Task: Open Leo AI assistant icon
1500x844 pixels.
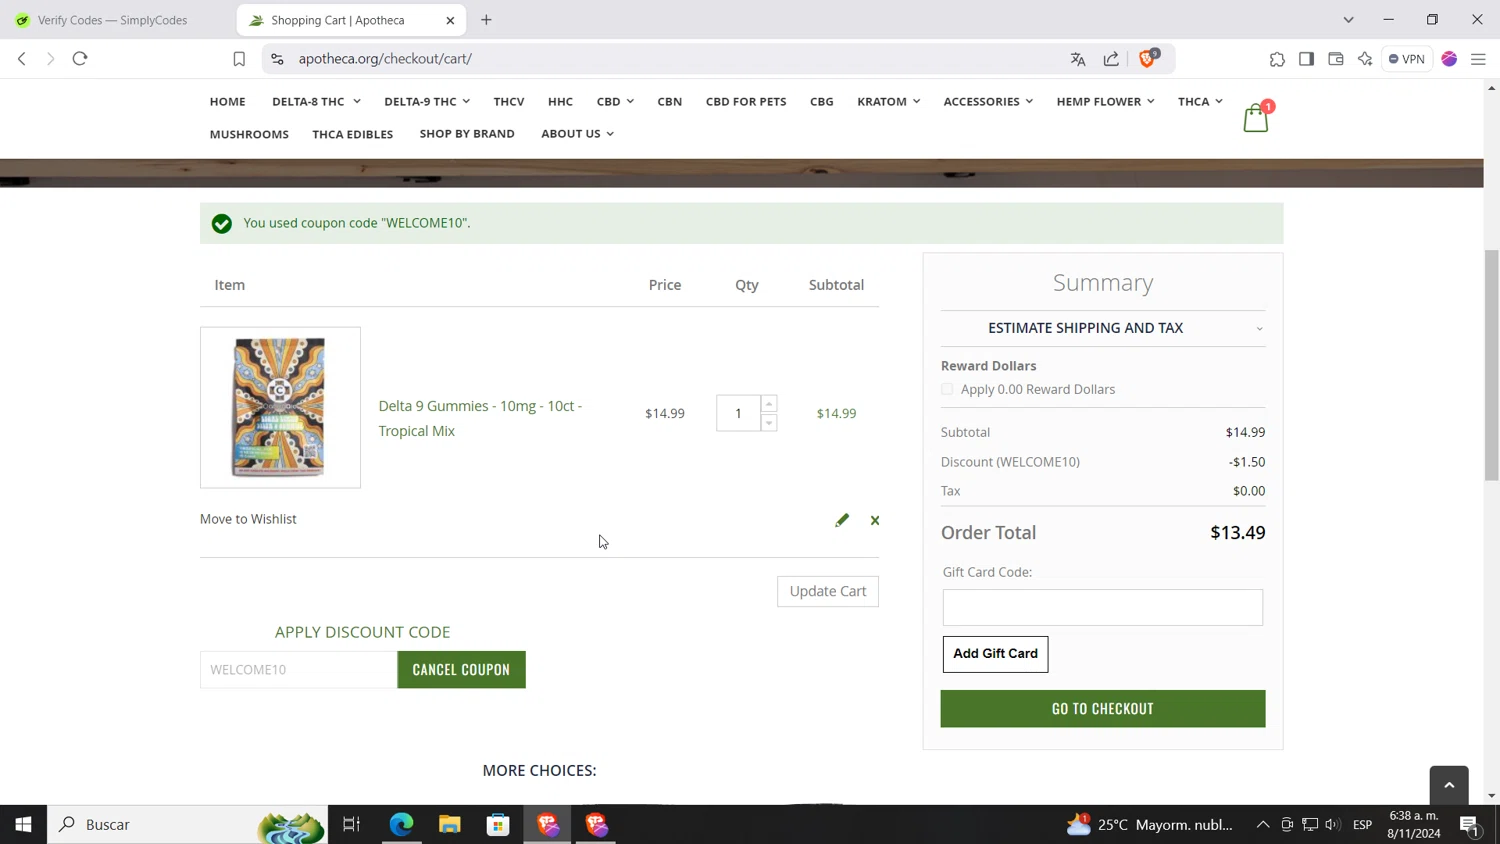Action: pos(1365,59)
